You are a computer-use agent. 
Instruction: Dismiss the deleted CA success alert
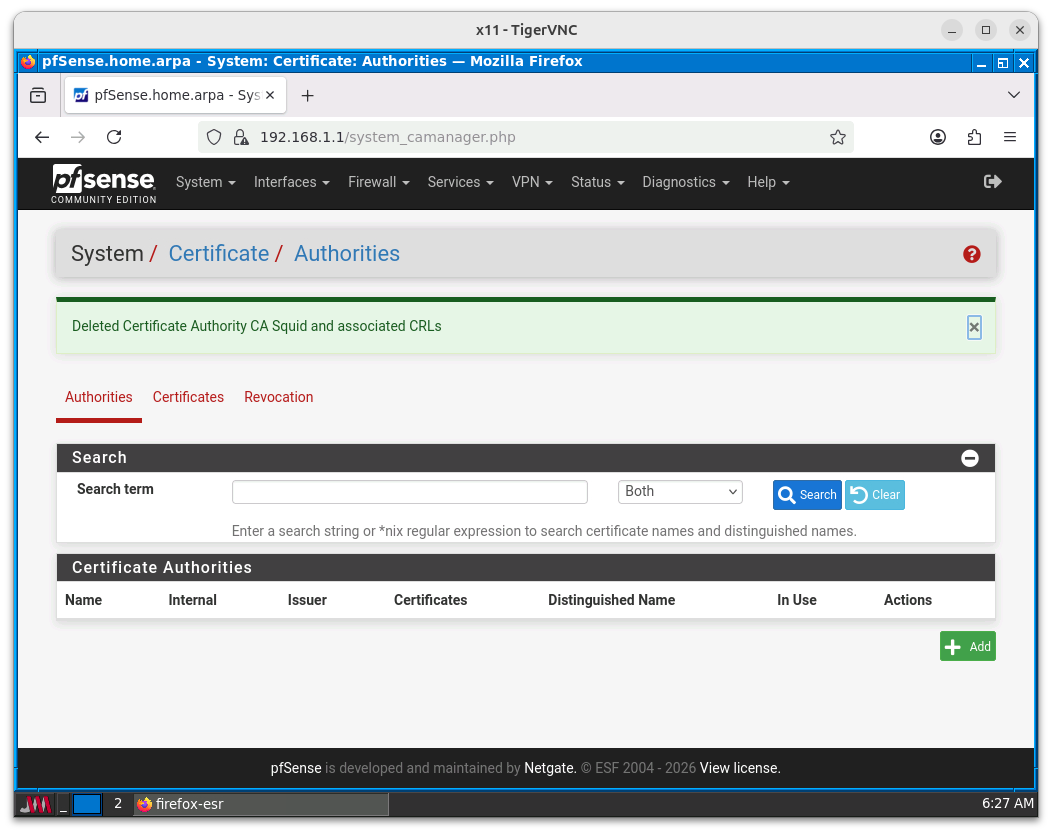974,327
